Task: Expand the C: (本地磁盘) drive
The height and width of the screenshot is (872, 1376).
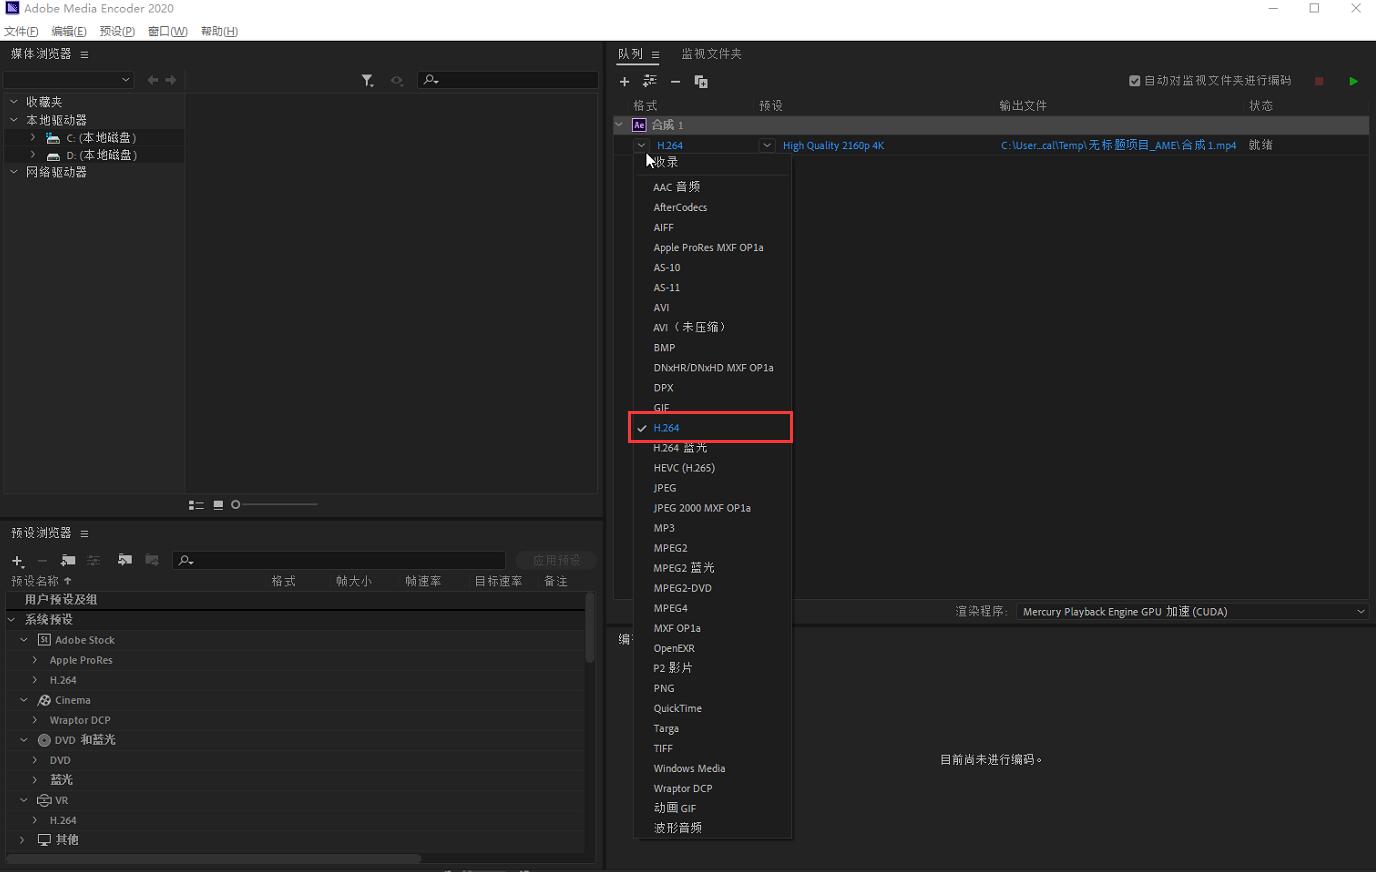Action: click(33, 137)
